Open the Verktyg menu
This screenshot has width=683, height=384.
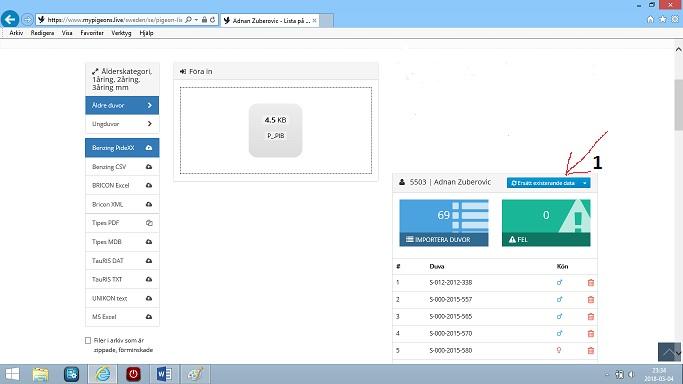point(121,33)
